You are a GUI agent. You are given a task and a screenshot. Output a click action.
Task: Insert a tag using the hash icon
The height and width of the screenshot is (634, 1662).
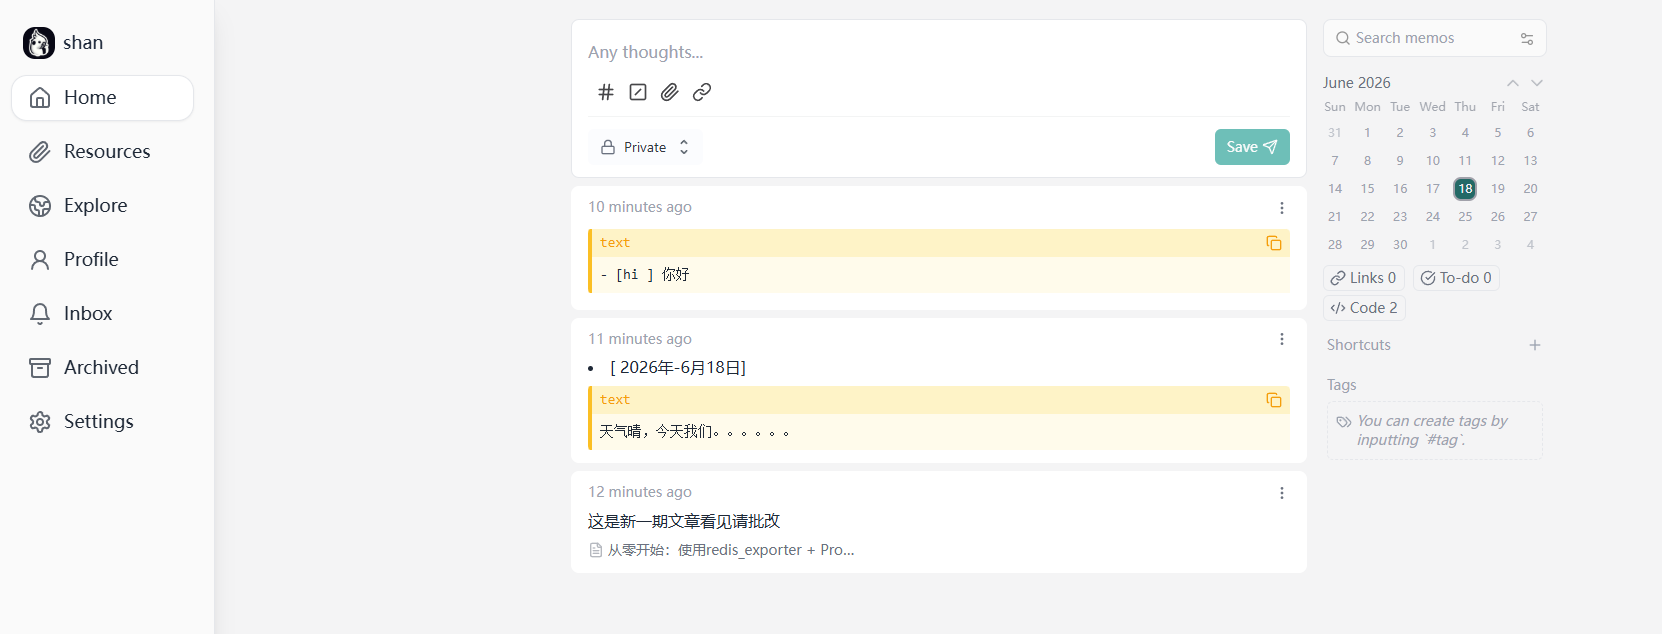[606, 92]
